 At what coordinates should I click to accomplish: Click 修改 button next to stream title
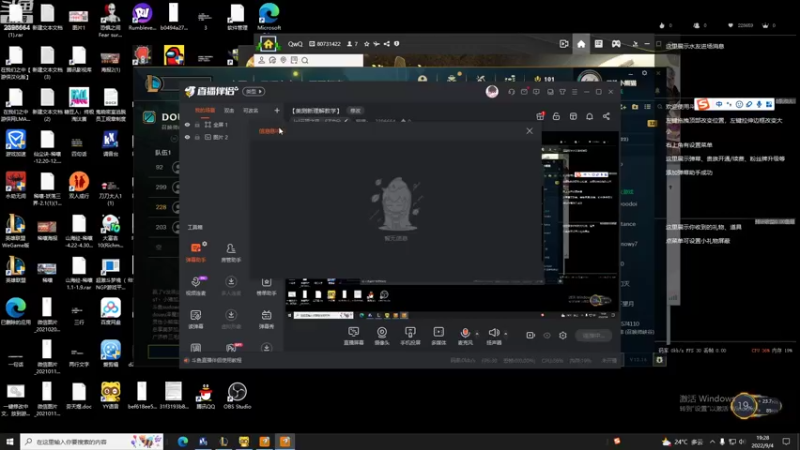coord(355,111)
